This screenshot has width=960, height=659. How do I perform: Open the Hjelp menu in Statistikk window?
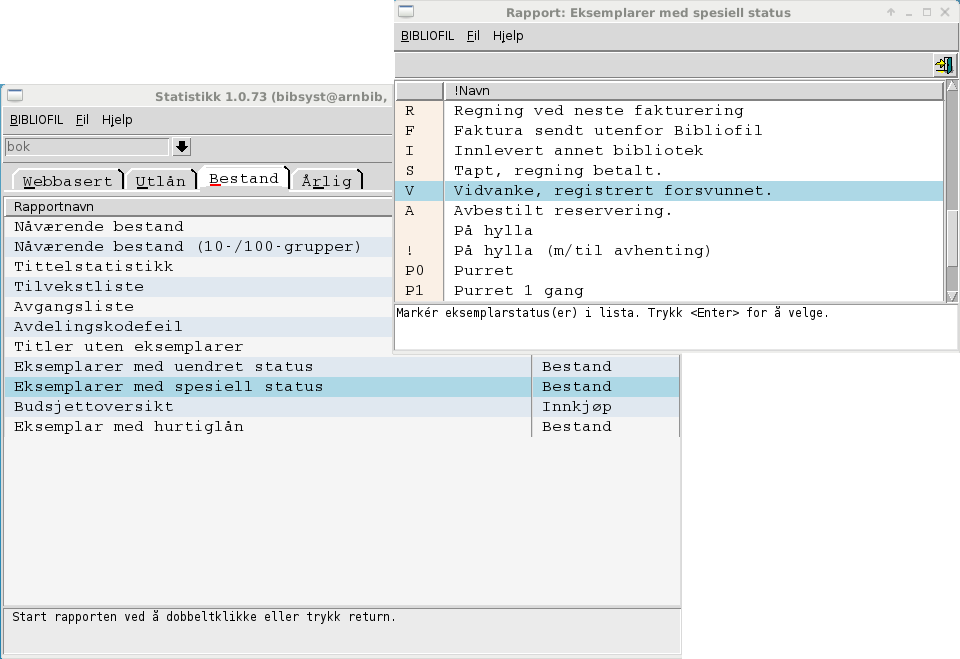[117, 120]
